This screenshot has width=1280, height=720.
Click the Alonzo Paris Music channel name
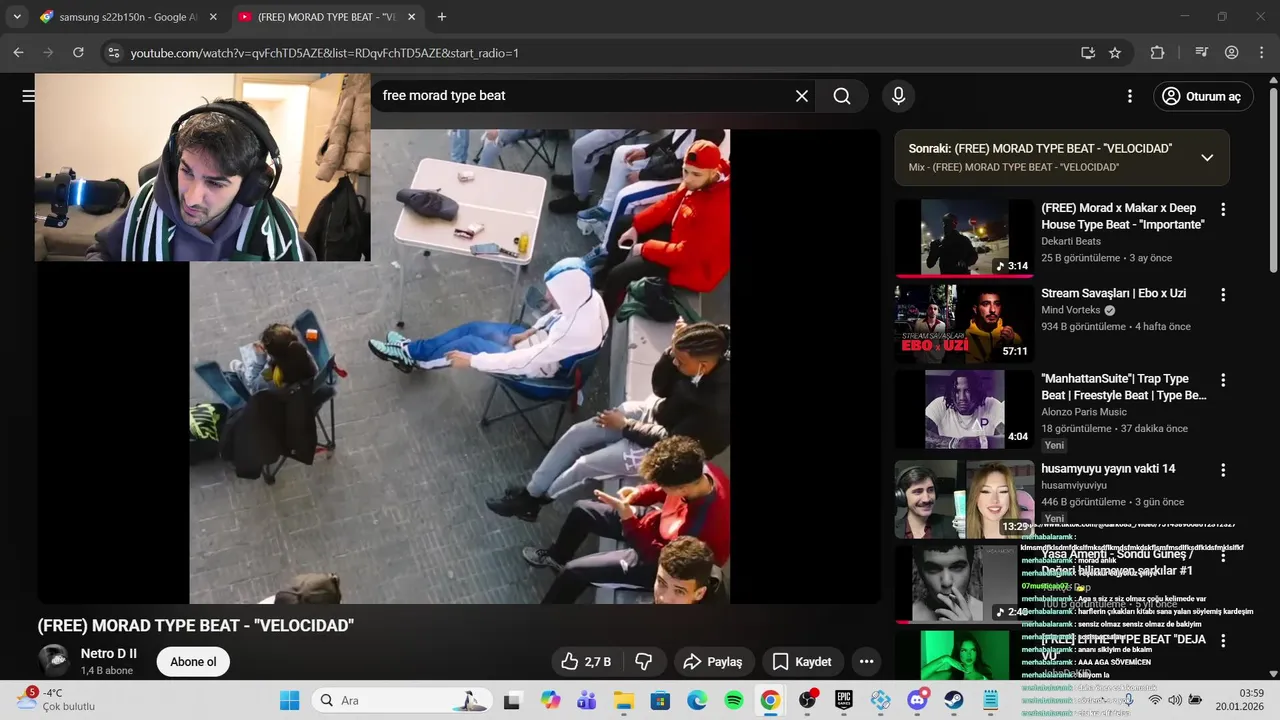1084,412
